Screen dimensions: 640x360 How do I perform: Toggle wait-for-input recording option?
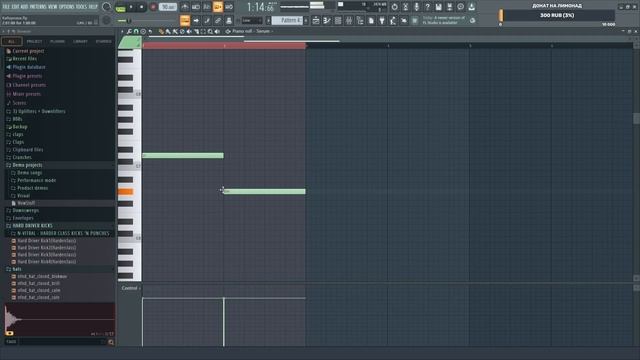point(196,7)
